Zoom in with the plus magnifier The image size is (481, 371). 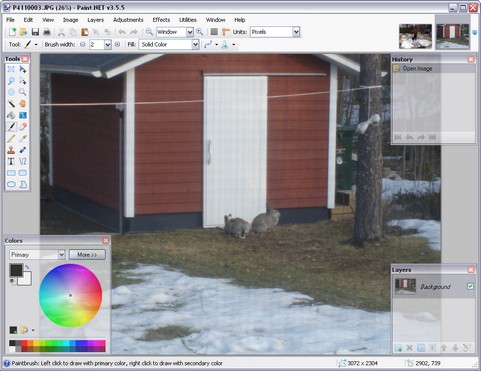coord(199,32)
